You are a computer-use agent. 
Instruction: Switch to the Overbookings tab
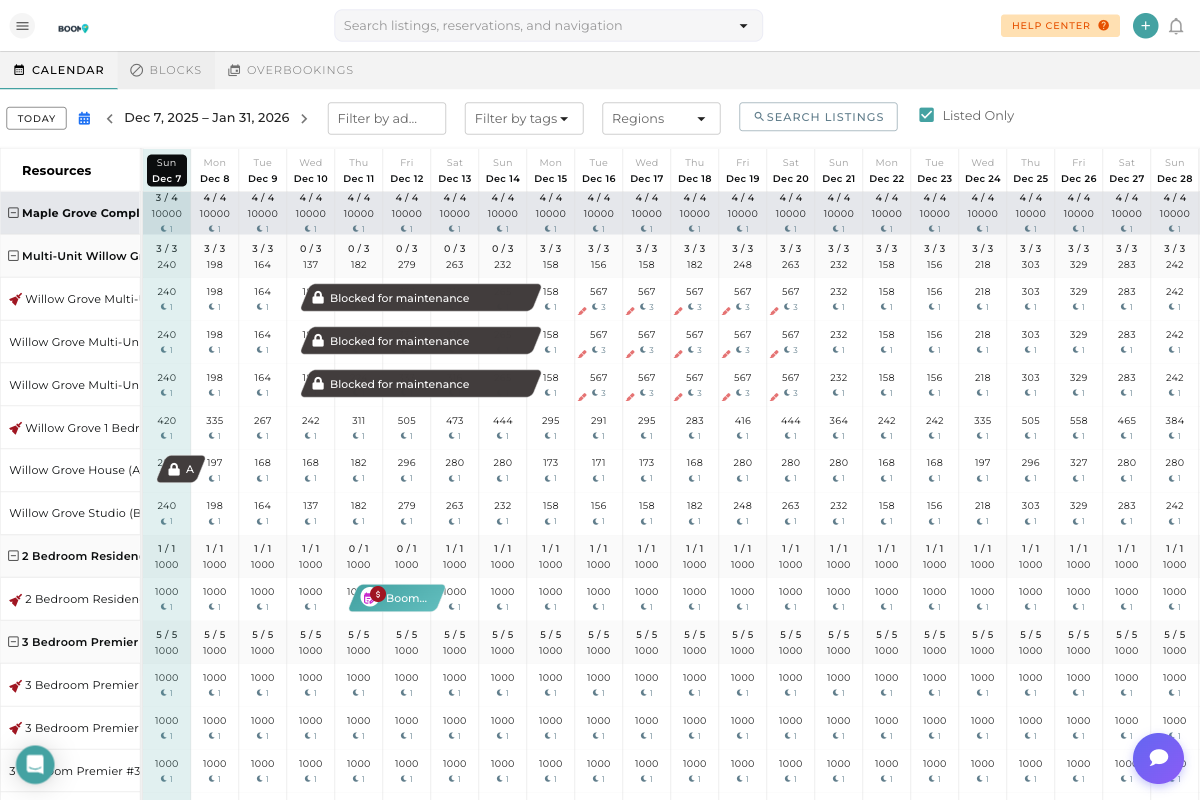[290, 70]
